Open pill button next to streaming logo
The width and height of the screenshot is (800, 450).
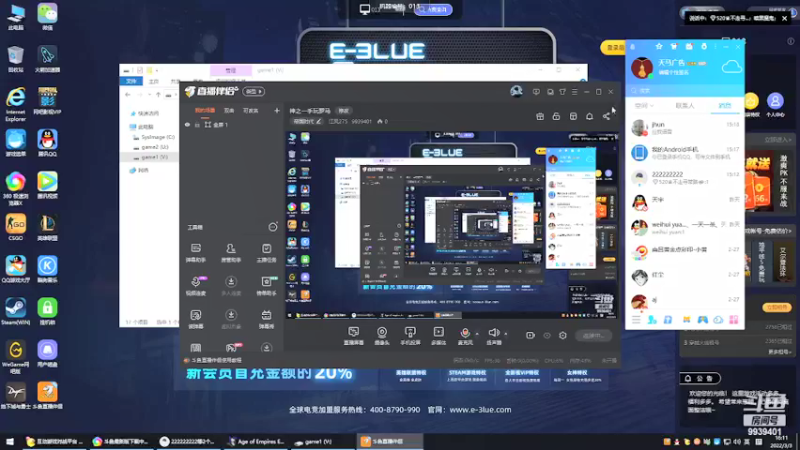coord(254,91)
